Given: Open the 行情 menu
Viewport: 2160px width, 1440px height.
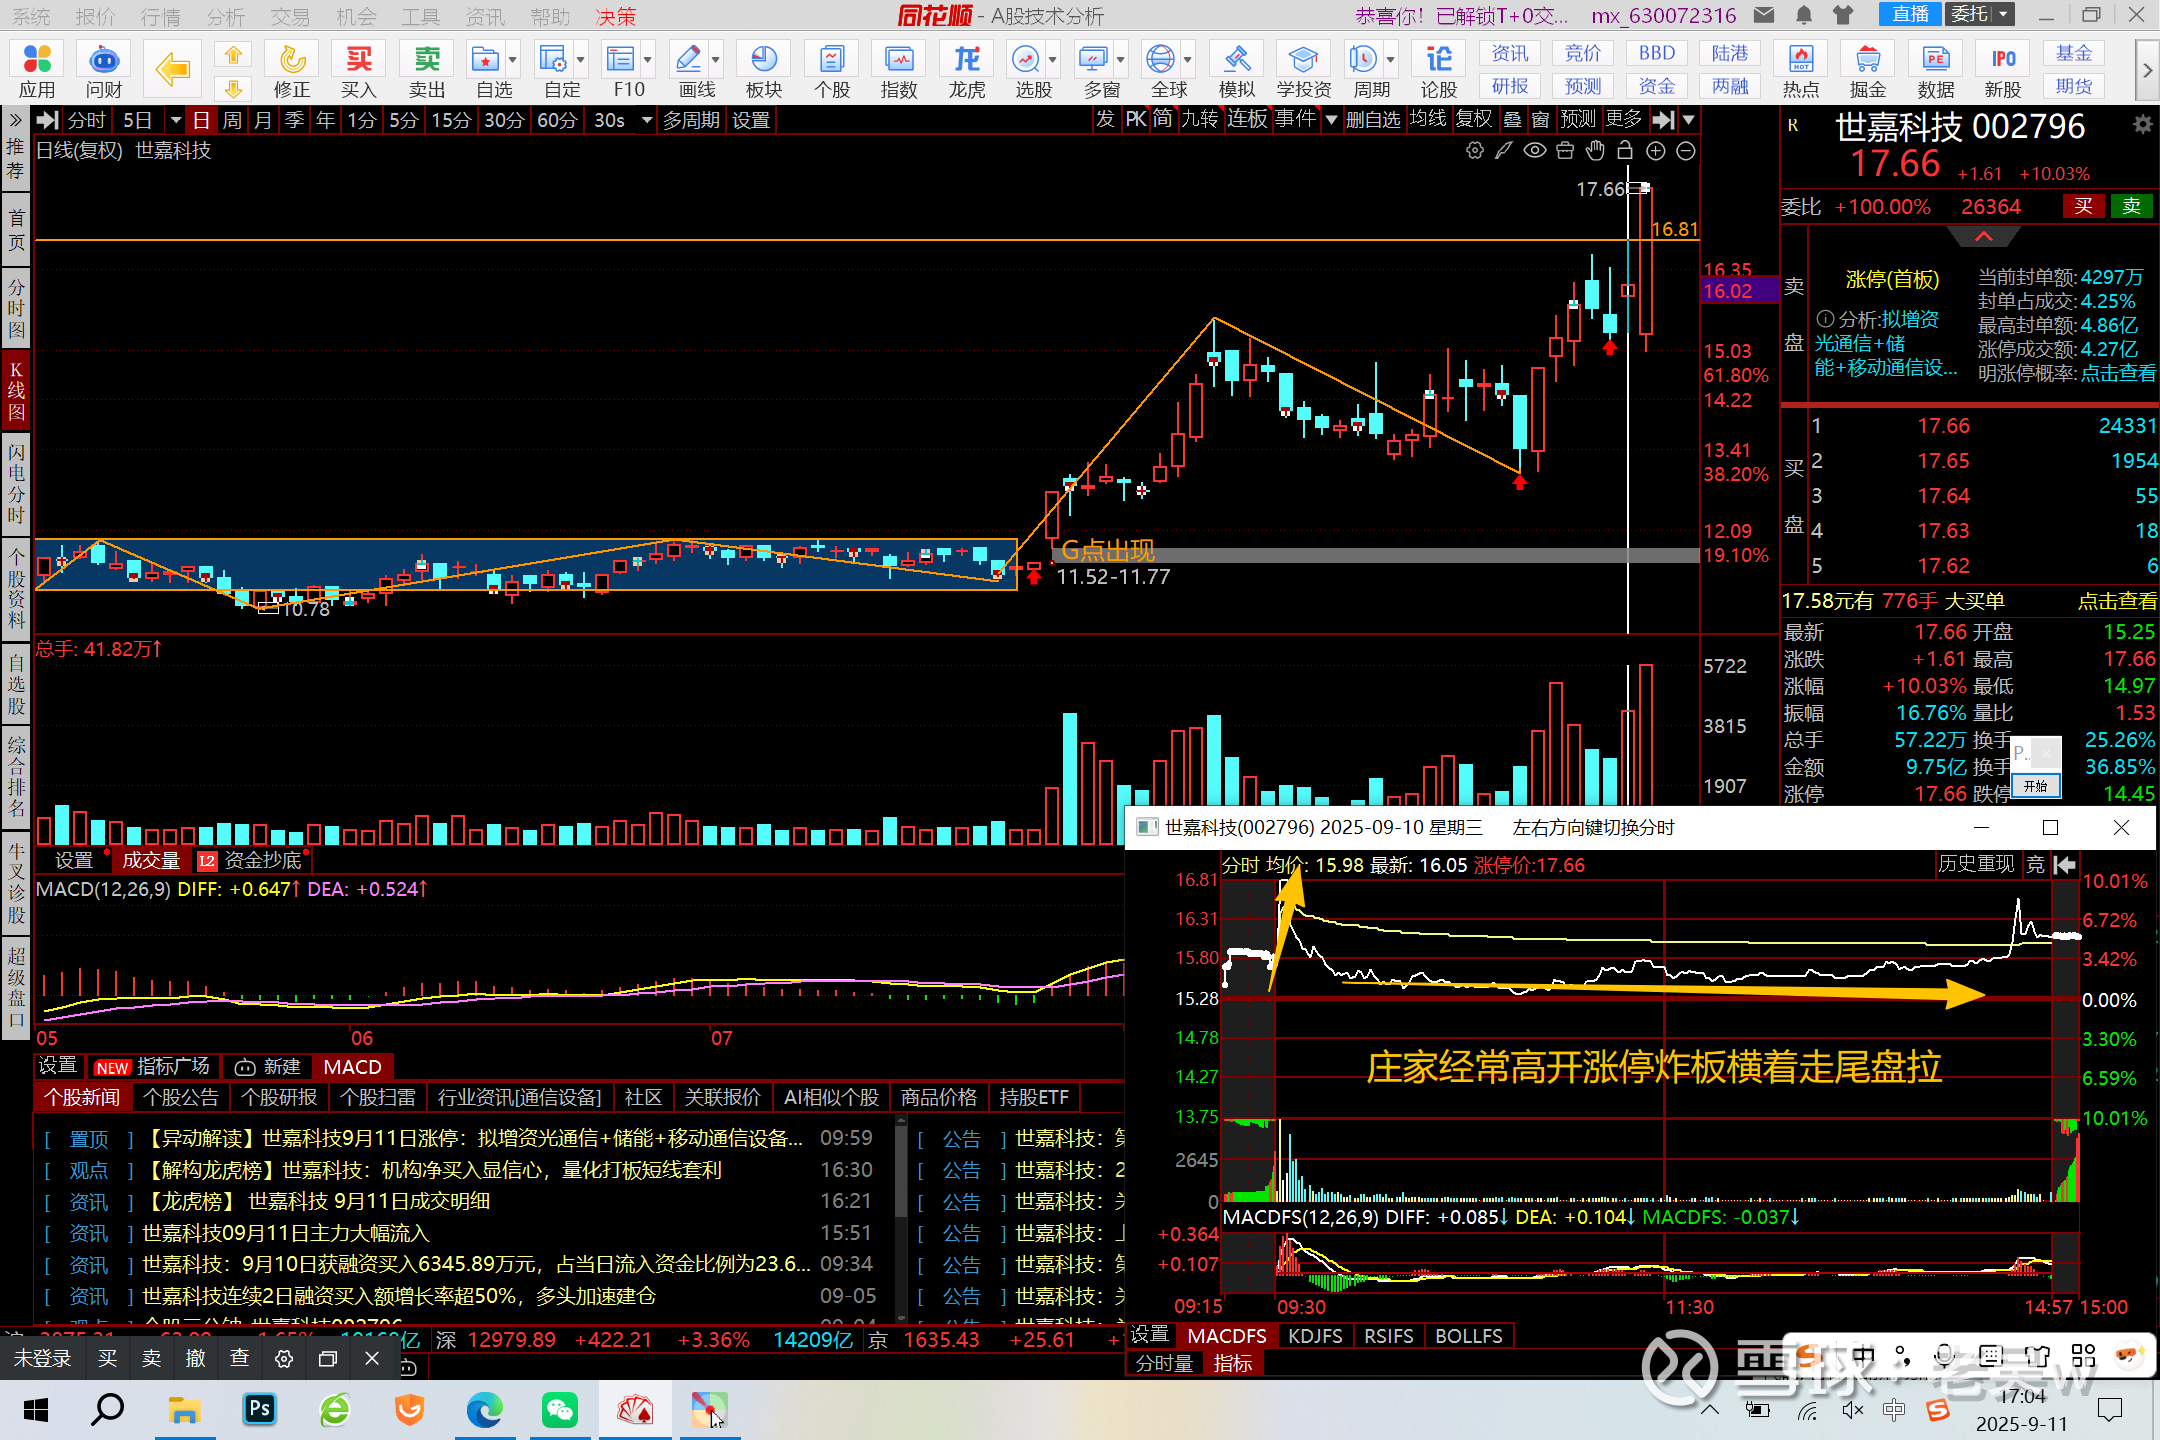Looking at the screenshot, I should 160,16.
